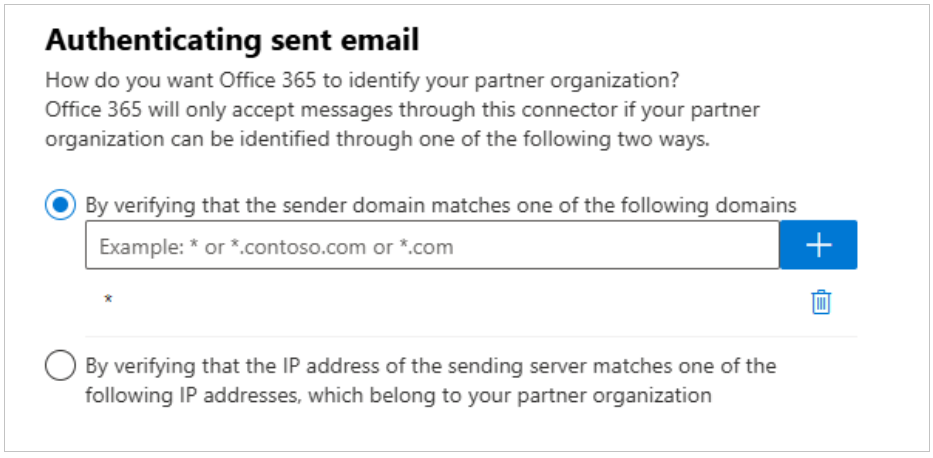The width and height of the screenshot is (933, 458).
Task: Select the * domain entry in the list
Action: click(x=108, y=299)
